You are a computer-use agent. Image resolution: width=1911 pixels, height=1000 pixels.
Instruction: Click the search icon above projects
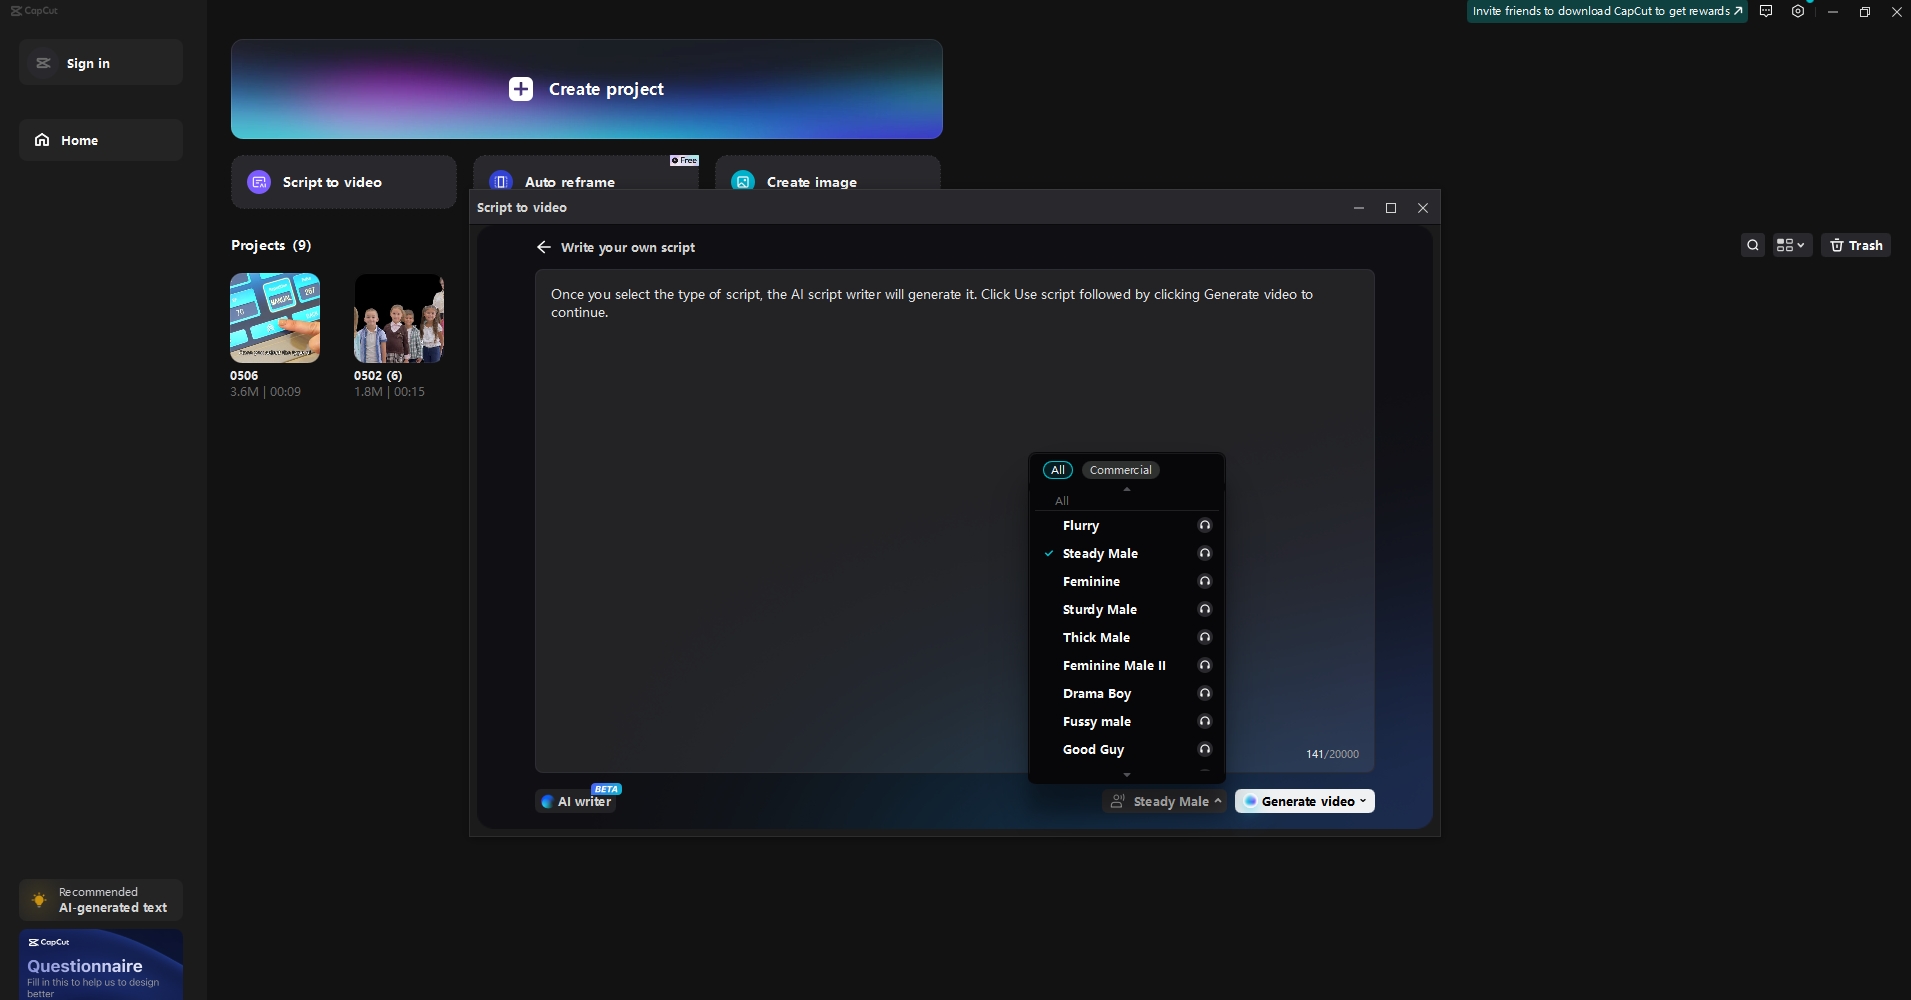[1751, 245]
